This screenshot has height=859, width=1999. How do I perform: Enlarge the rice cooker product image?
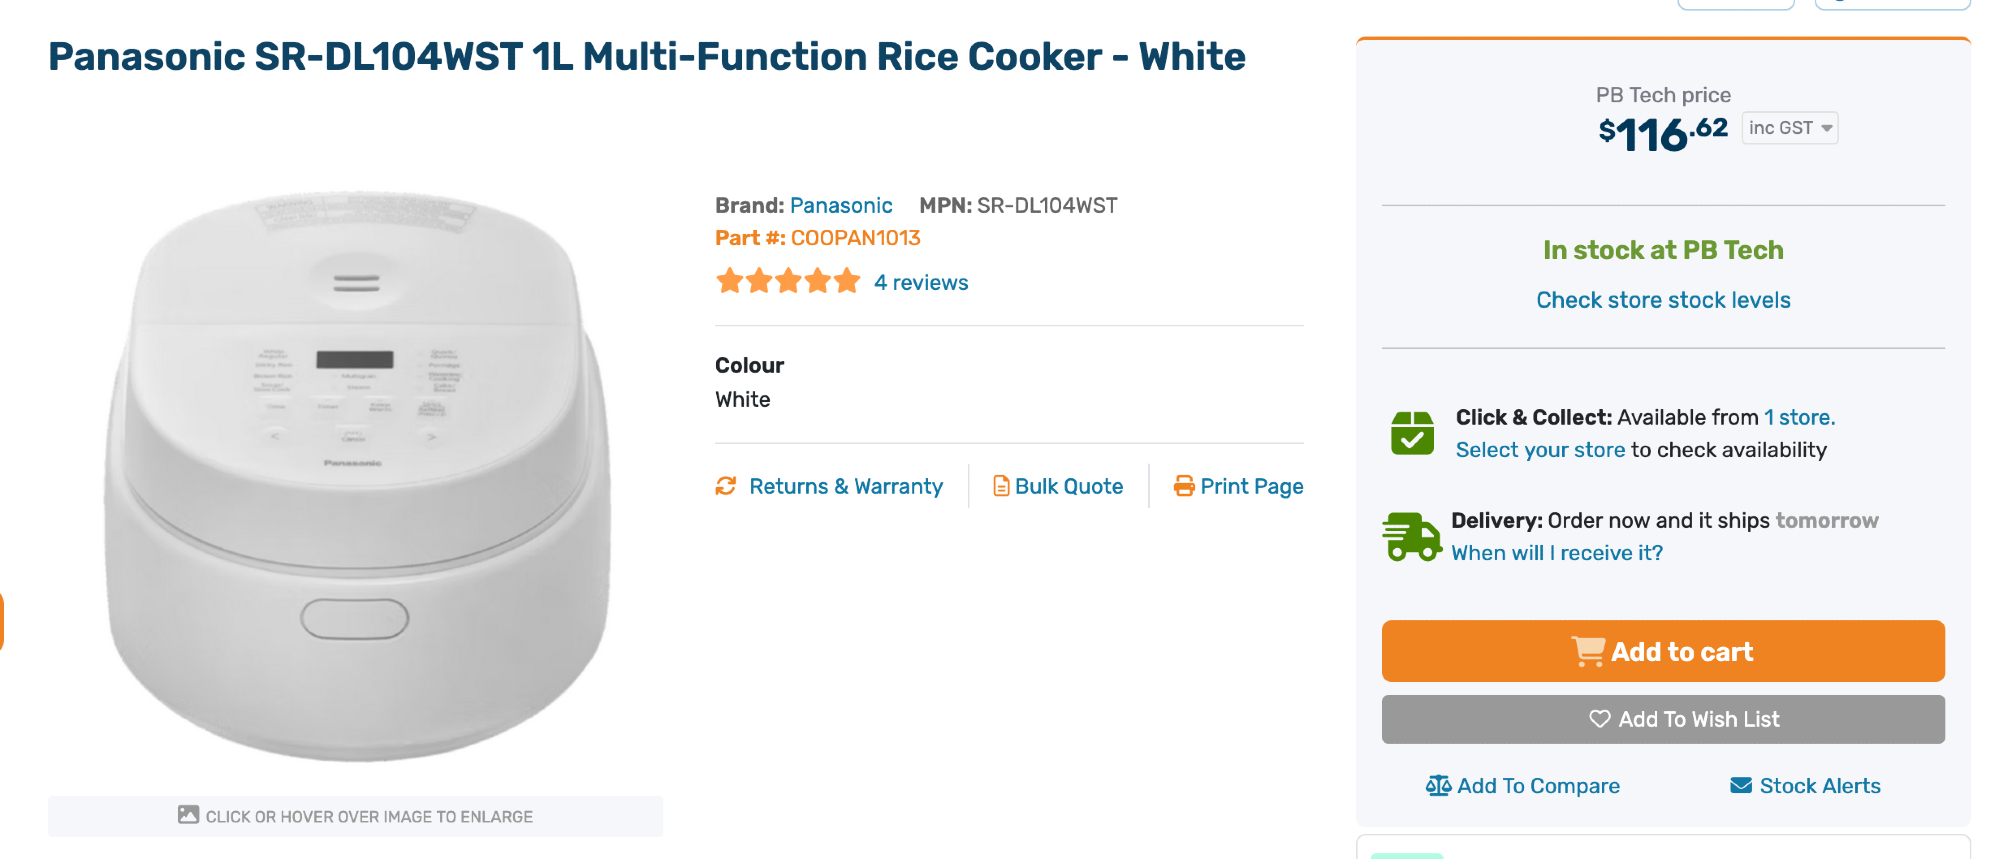[356, 475]
